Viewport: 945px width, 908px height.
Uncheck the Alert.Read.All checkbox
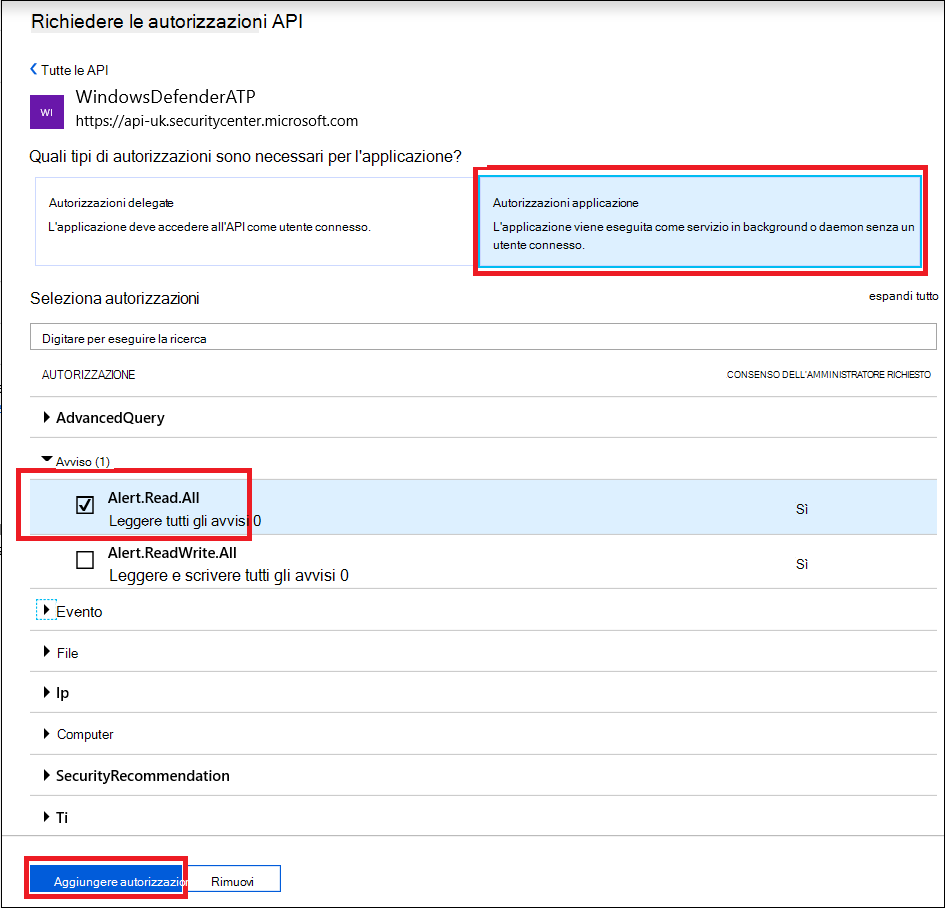pyautogui.click(x=85, y=504)
